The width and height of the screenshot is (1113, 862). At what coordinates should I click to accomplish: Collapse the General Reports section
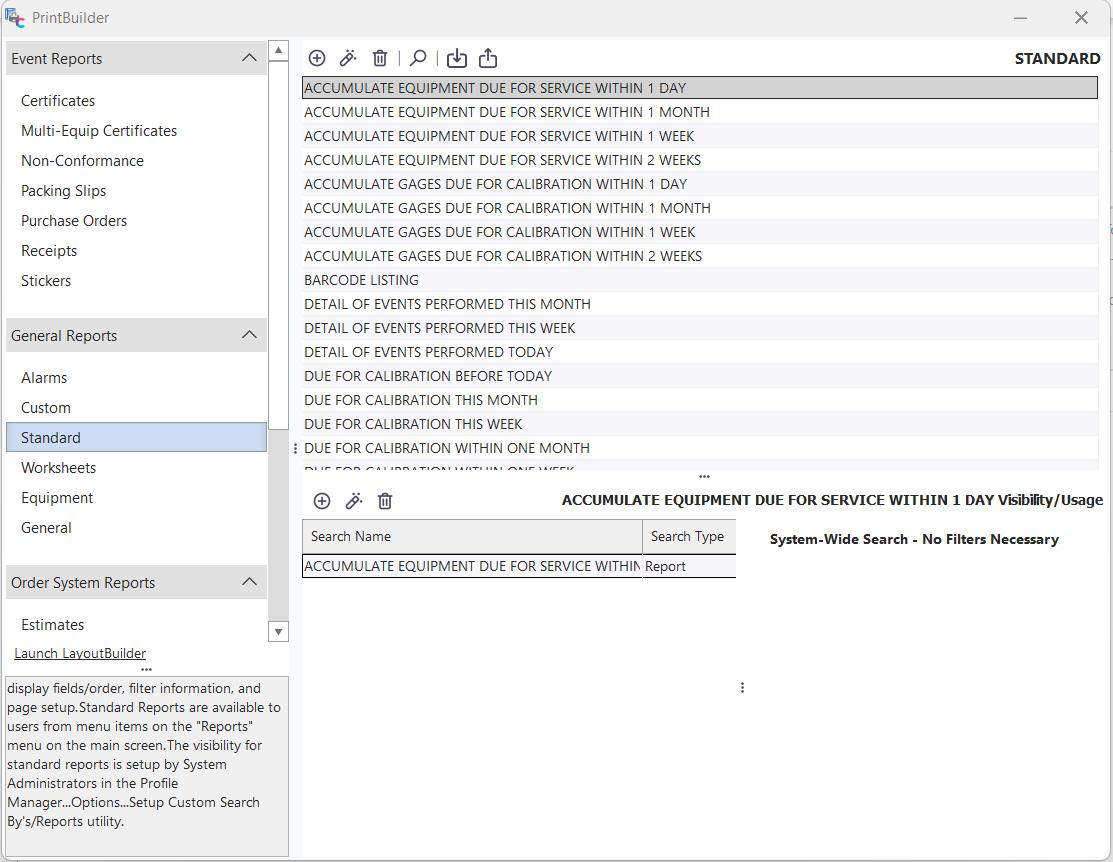pos(249,335)
